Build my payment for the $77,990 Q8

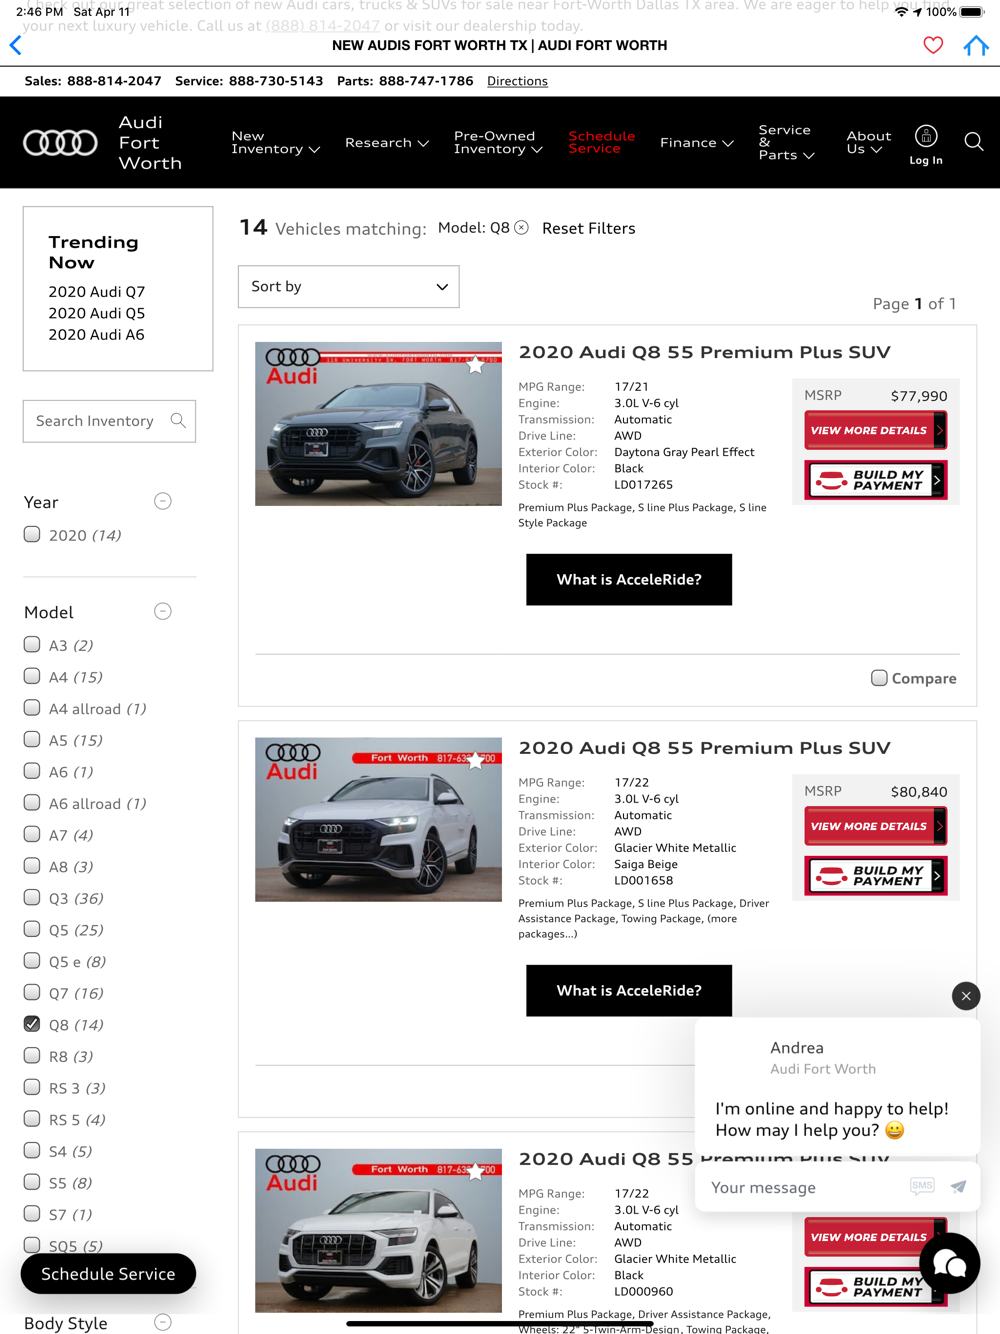[x=876, y=480]
